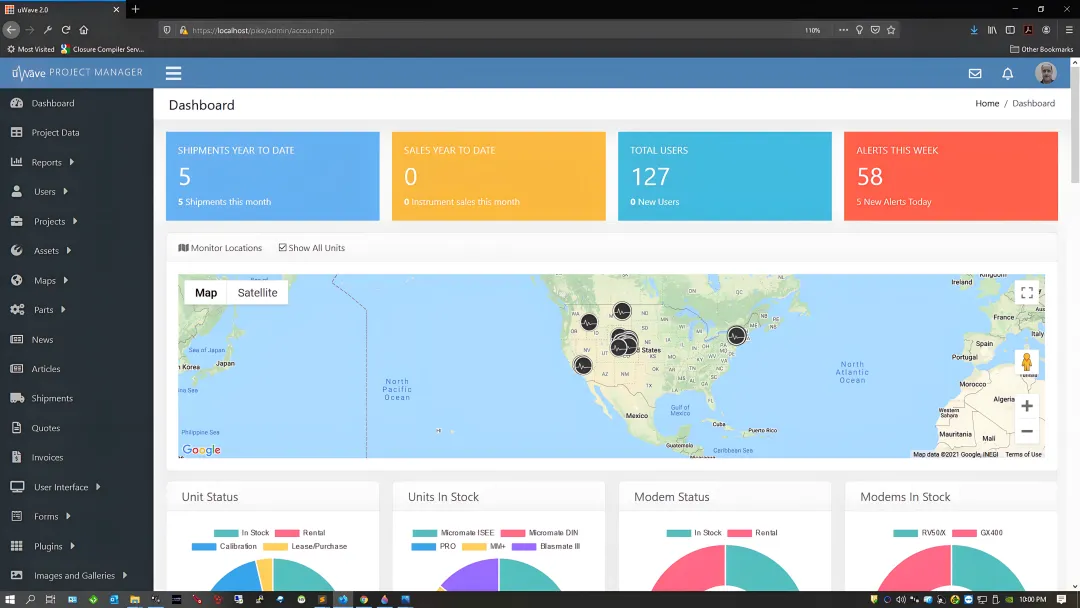Click the browser reload page icon
The height and width of the screenshot is (608, 1080).
[66, 30]
